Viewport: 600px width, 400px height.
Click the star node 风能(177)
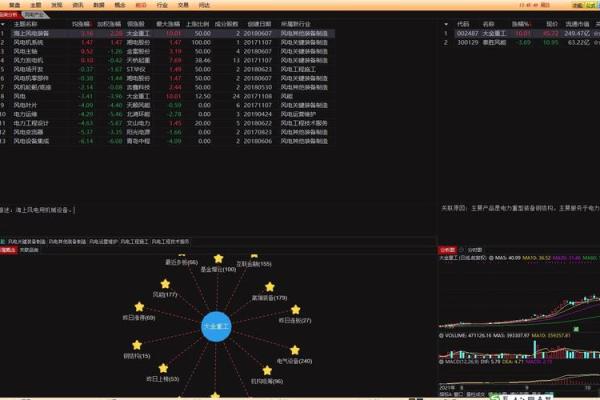[x=165, y=285]
